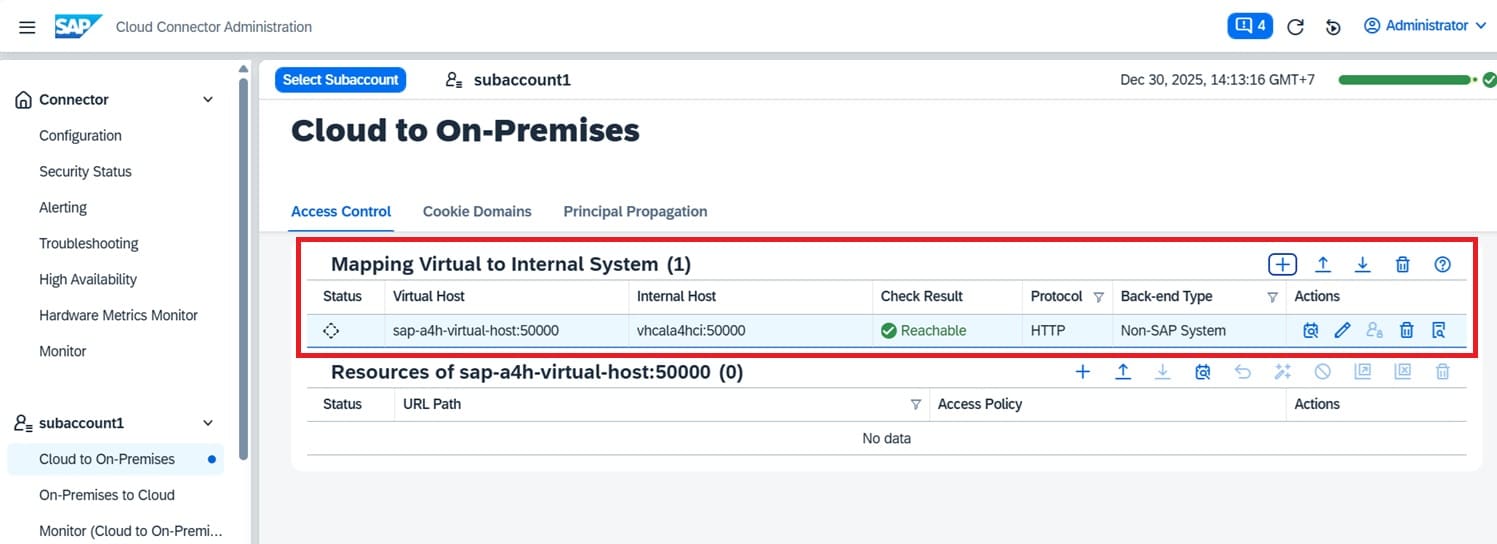
Task: Collapse the subaccount1 section in sidebar
Action: tap(208, 423)
